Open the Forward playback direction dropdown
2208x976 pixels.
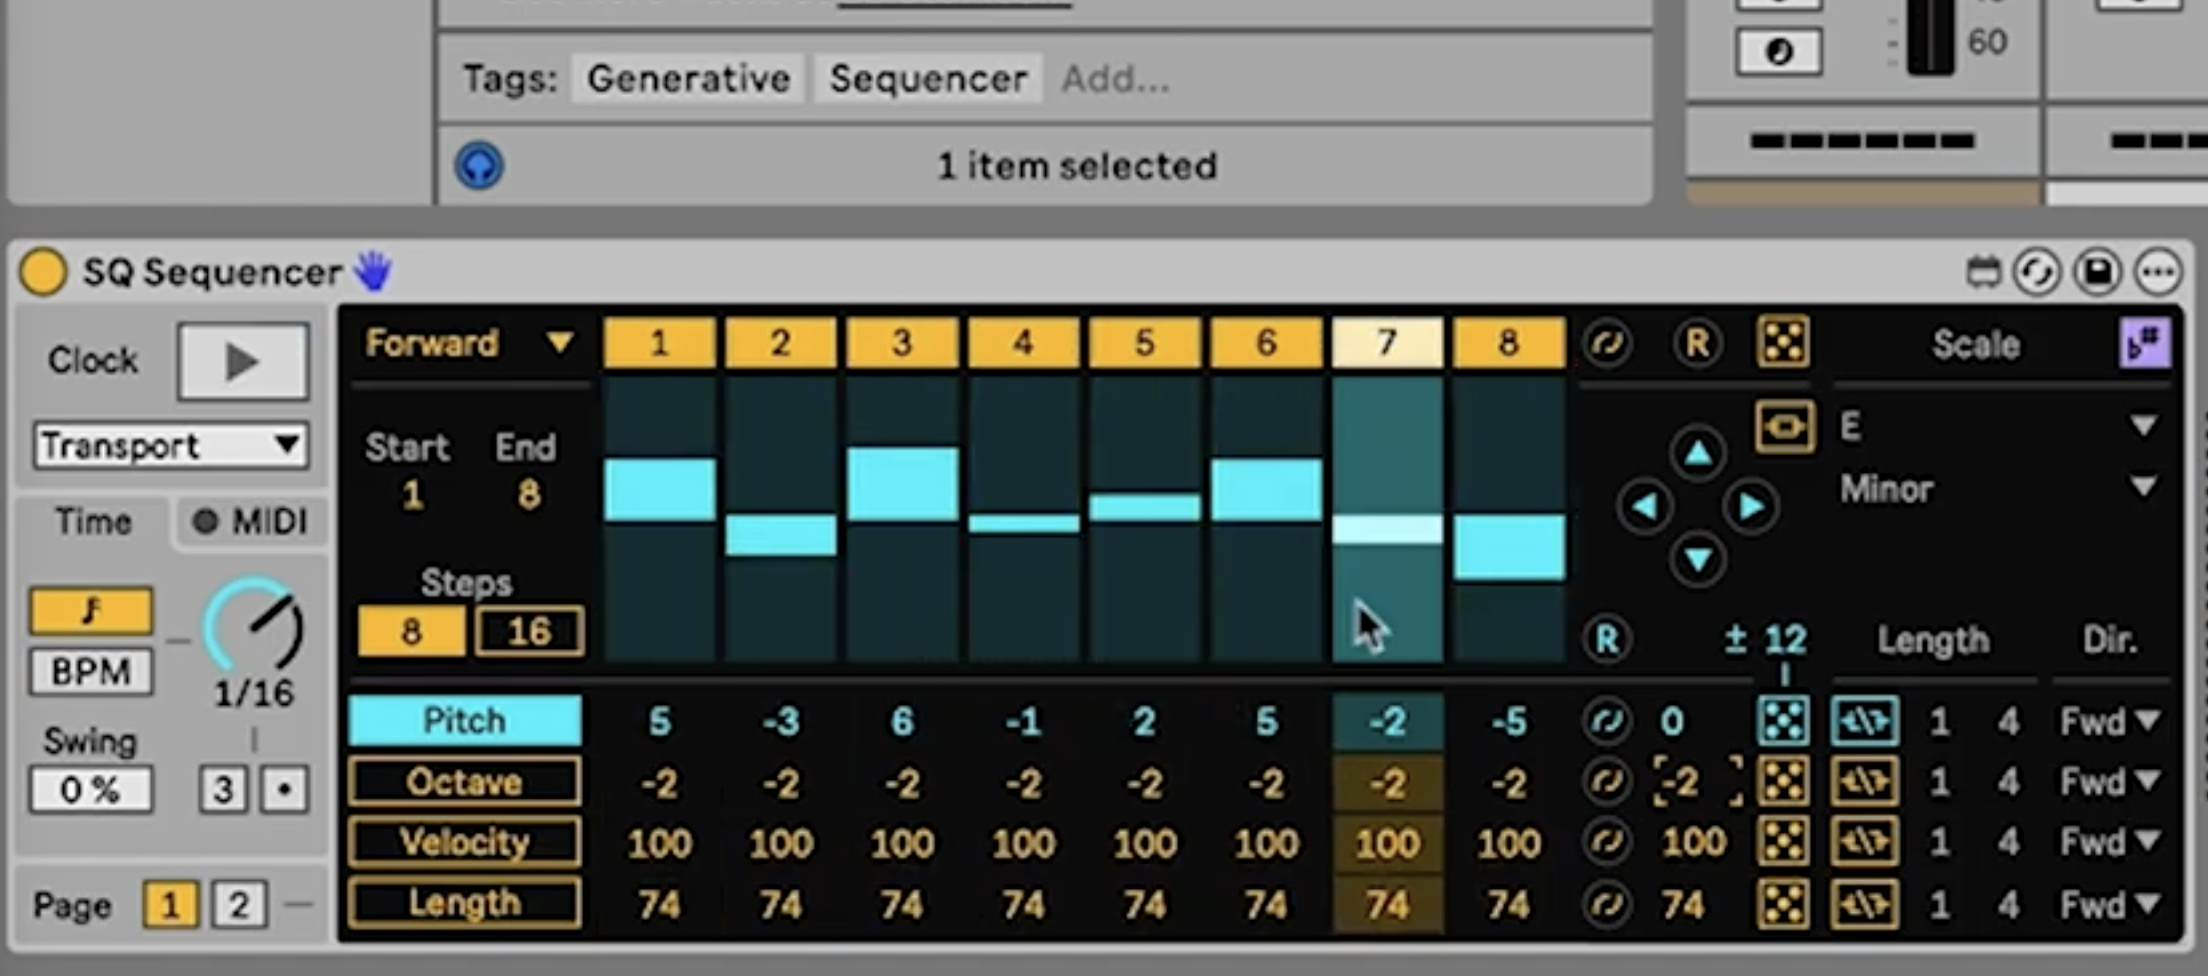coord(465,343)
